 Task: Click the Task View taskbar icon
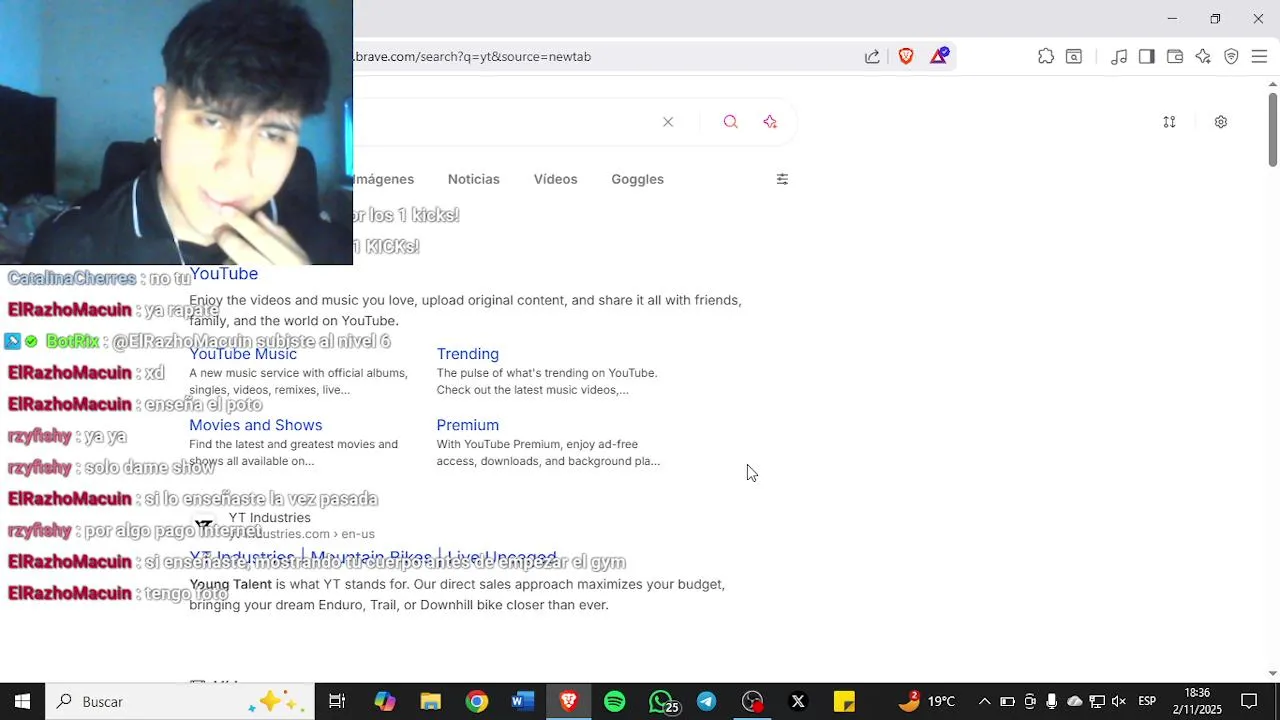coord(337,702)
